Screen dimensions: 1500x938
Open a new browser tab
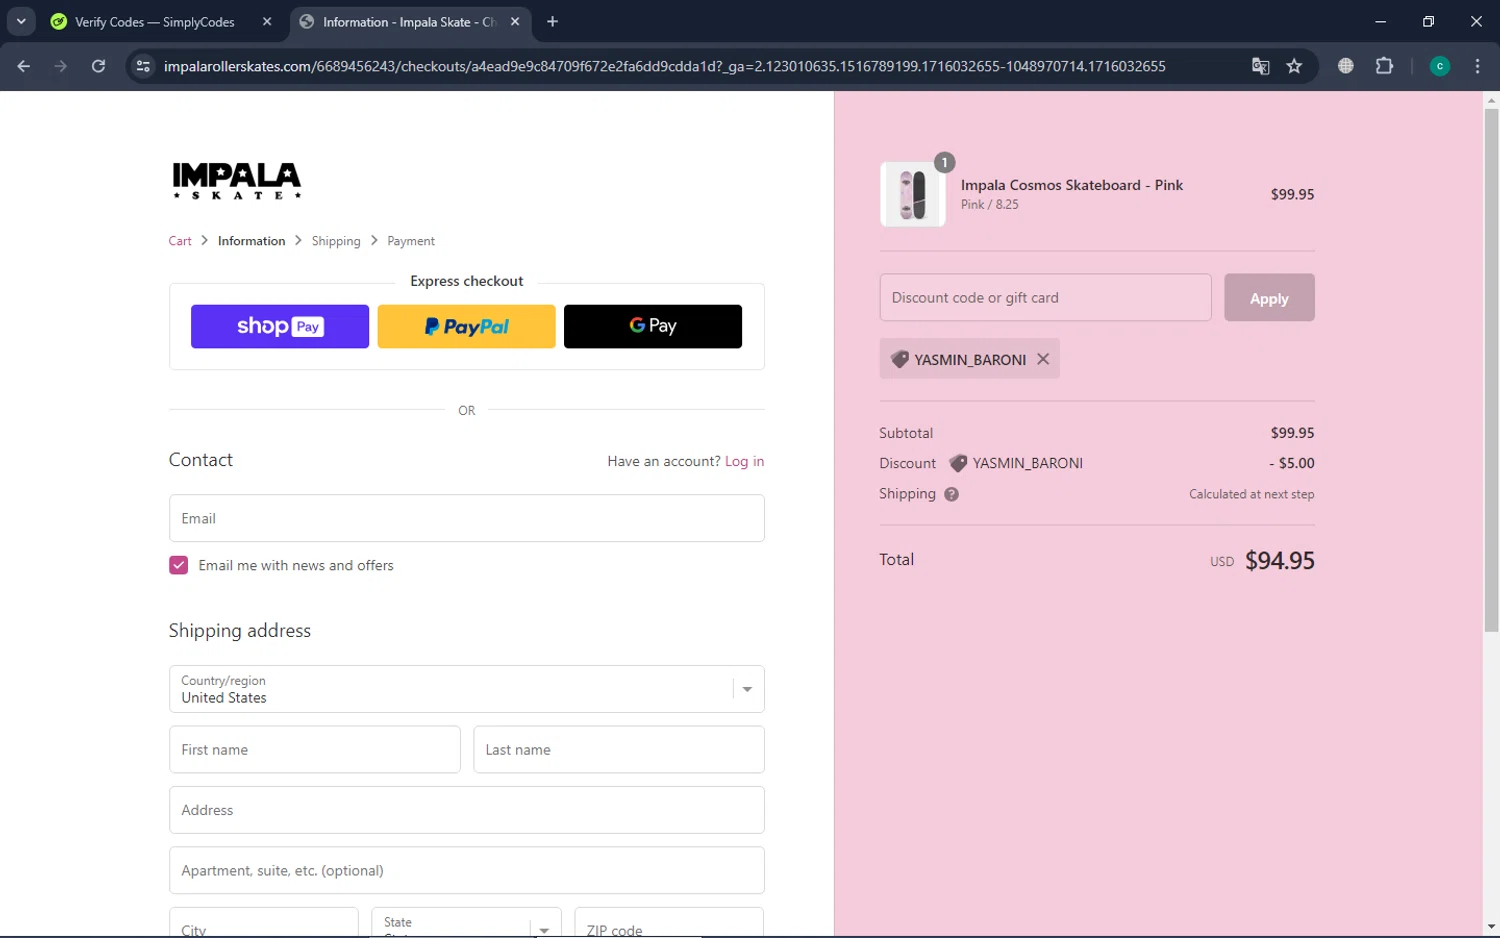[x=552, y=21]
